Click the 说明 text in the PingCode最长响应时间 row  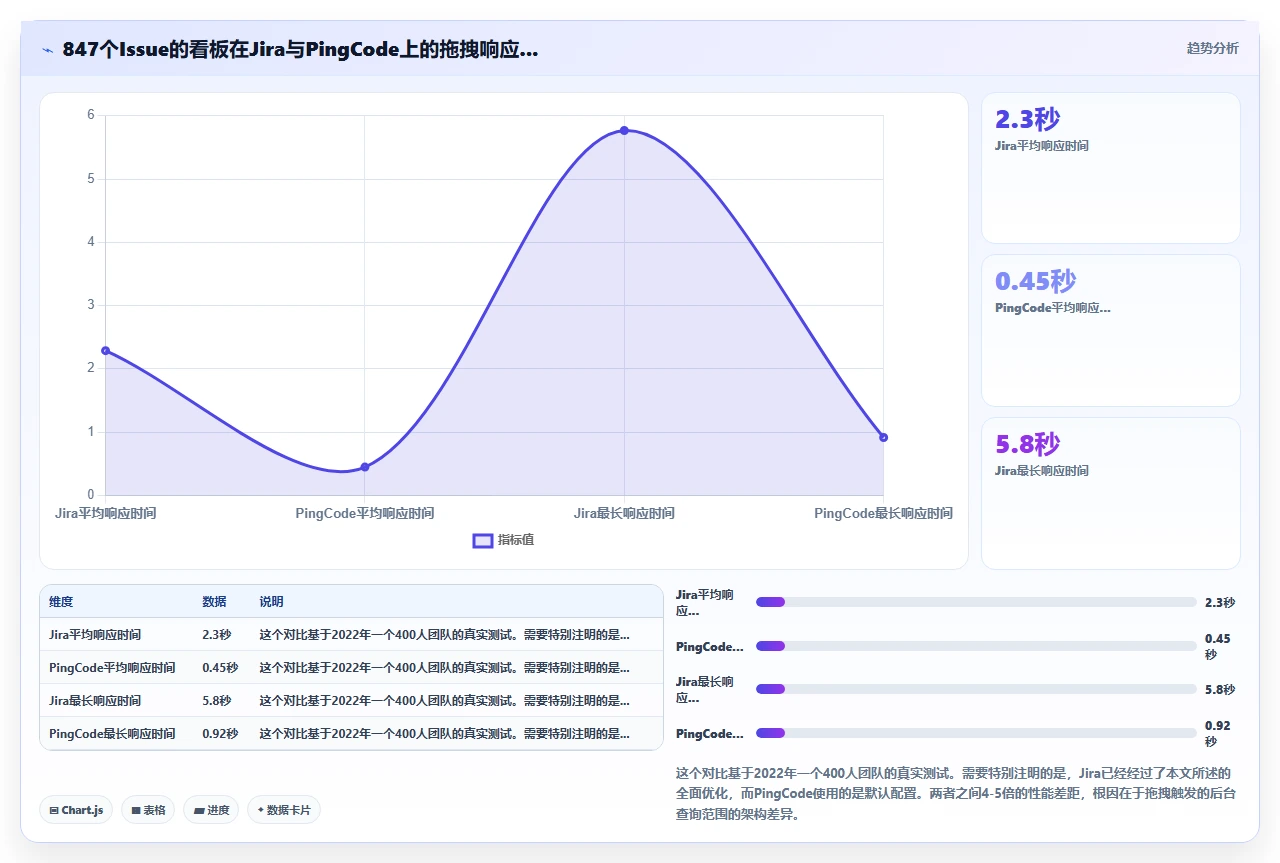tap(445, 733)
